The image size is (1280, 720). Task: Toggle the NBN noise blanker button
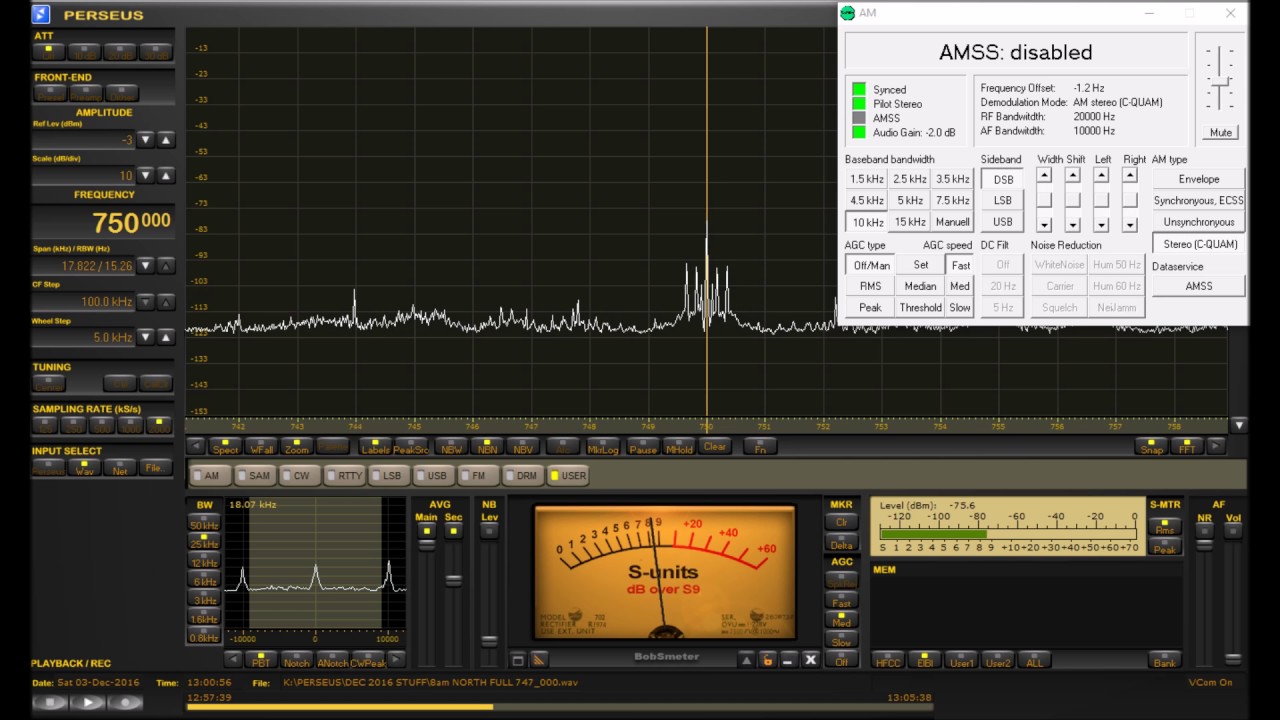point(487,447)
